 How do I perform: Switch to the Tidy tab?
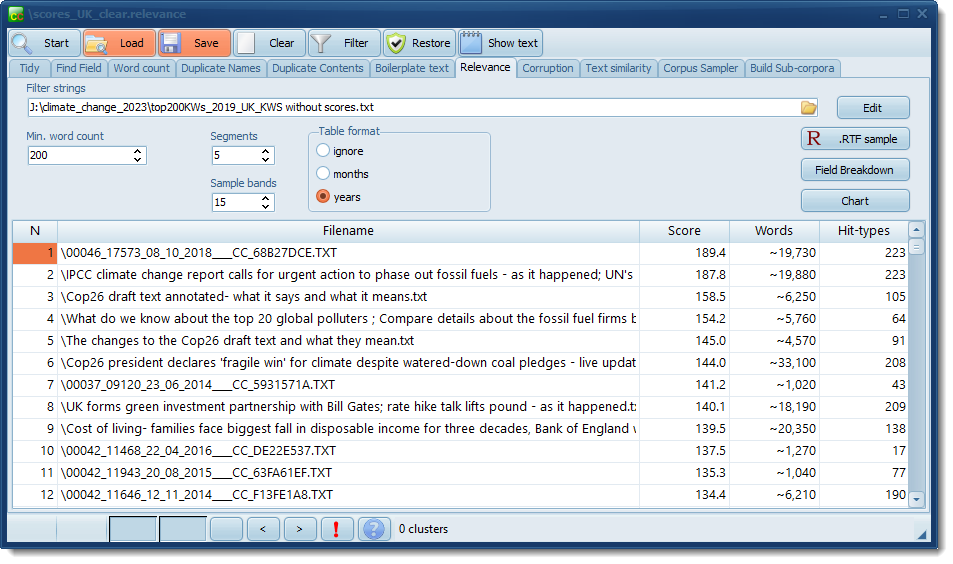point(29,68)
